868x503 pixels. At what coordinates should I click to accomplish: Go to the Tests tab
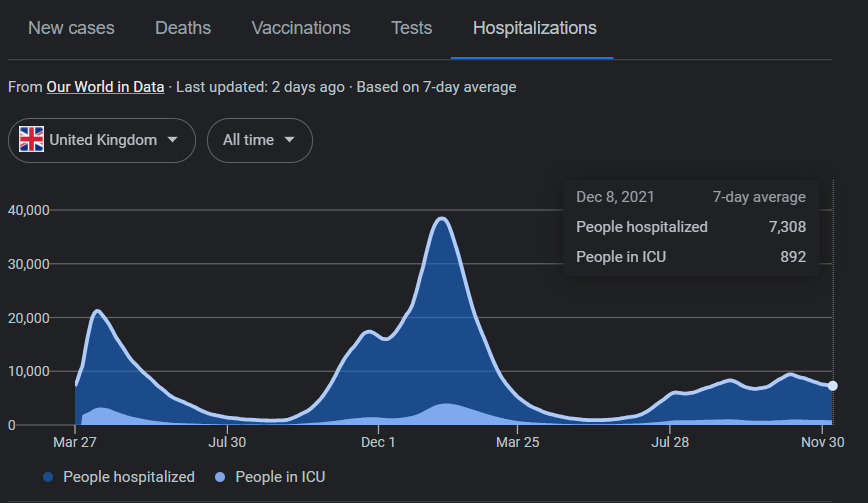pos(411,28)
